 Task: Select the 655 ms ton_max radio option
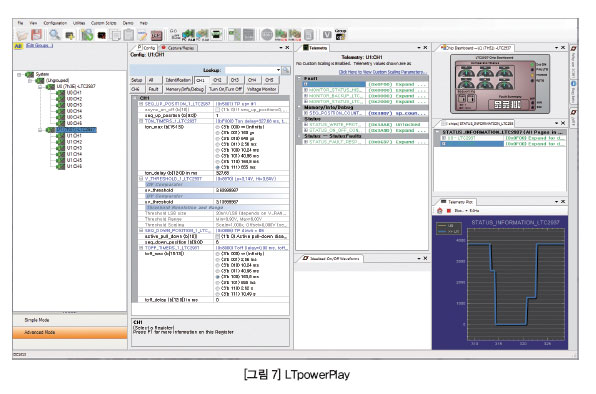click(218, 167)
